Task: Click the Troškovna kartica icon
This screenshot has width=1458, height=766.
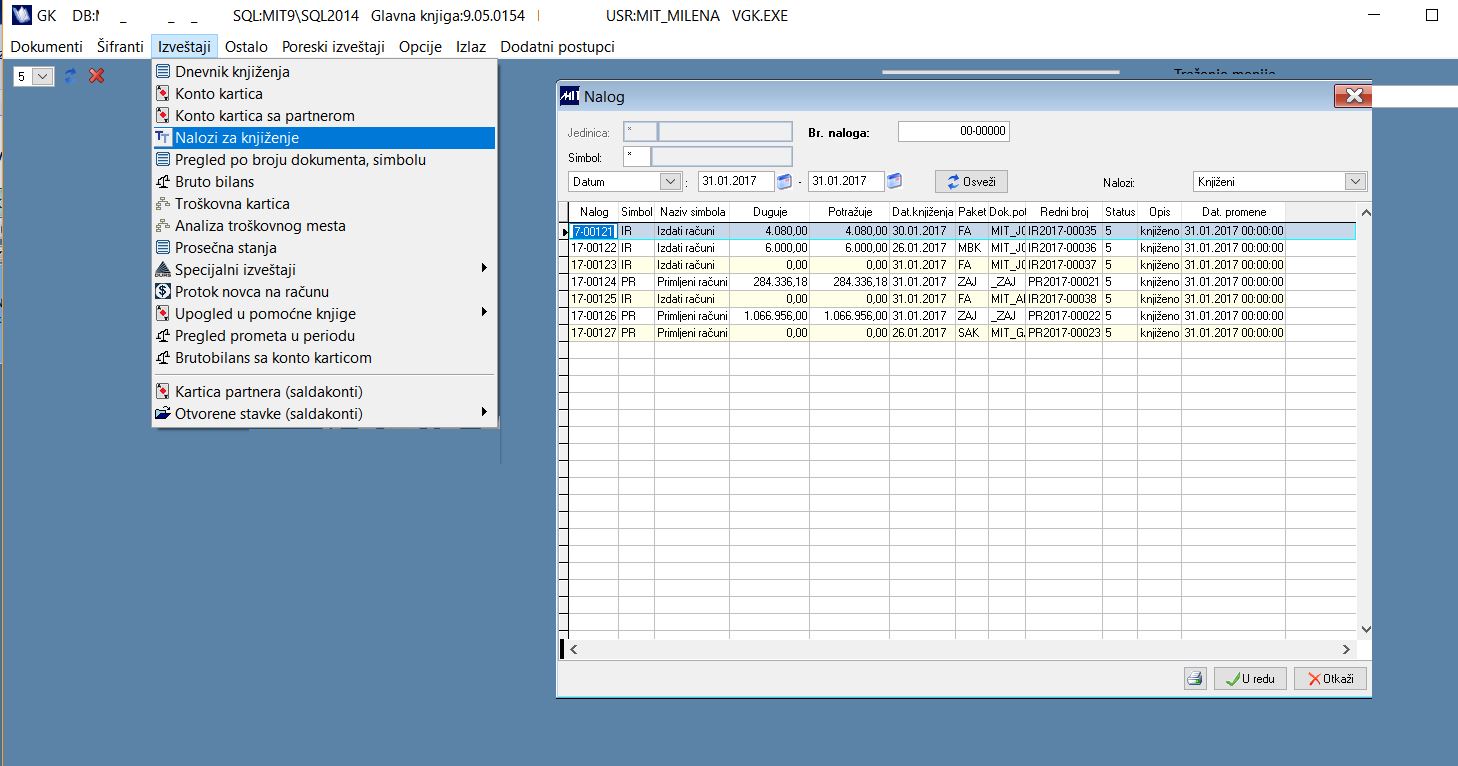Action: click(164, 204)
